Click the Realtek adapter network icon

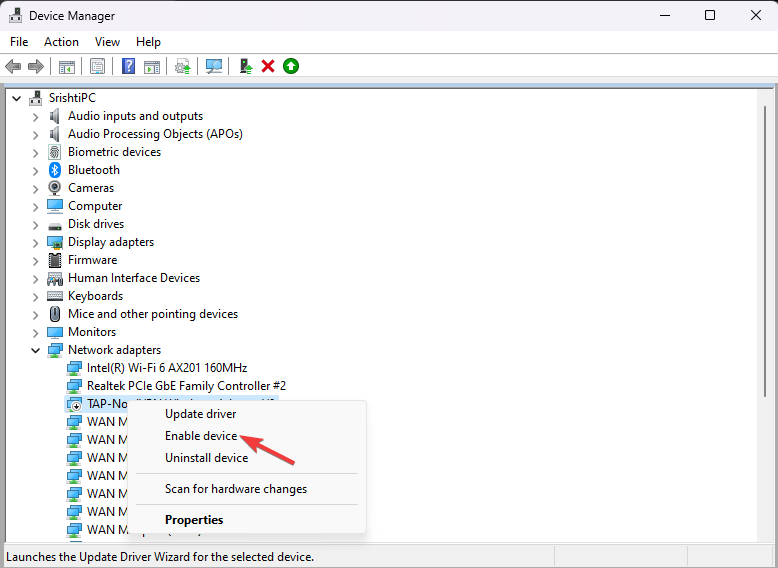click(74, 386)
